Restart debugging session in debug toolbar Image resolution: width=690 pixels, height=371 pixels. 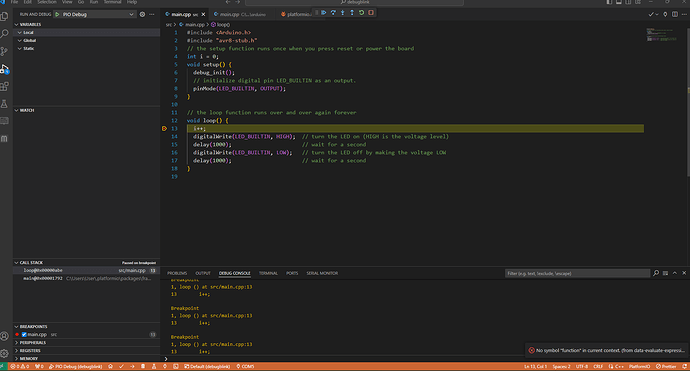[361, 13]
